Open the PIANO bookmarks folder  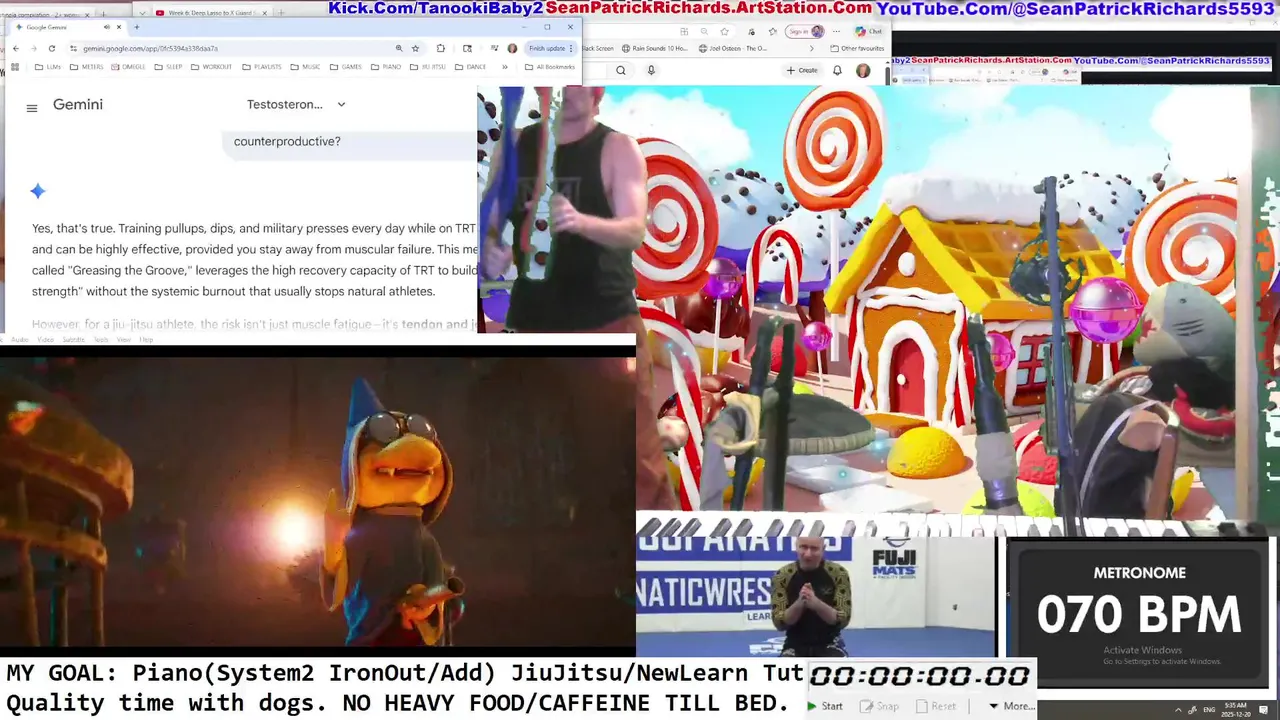point(385,67)
